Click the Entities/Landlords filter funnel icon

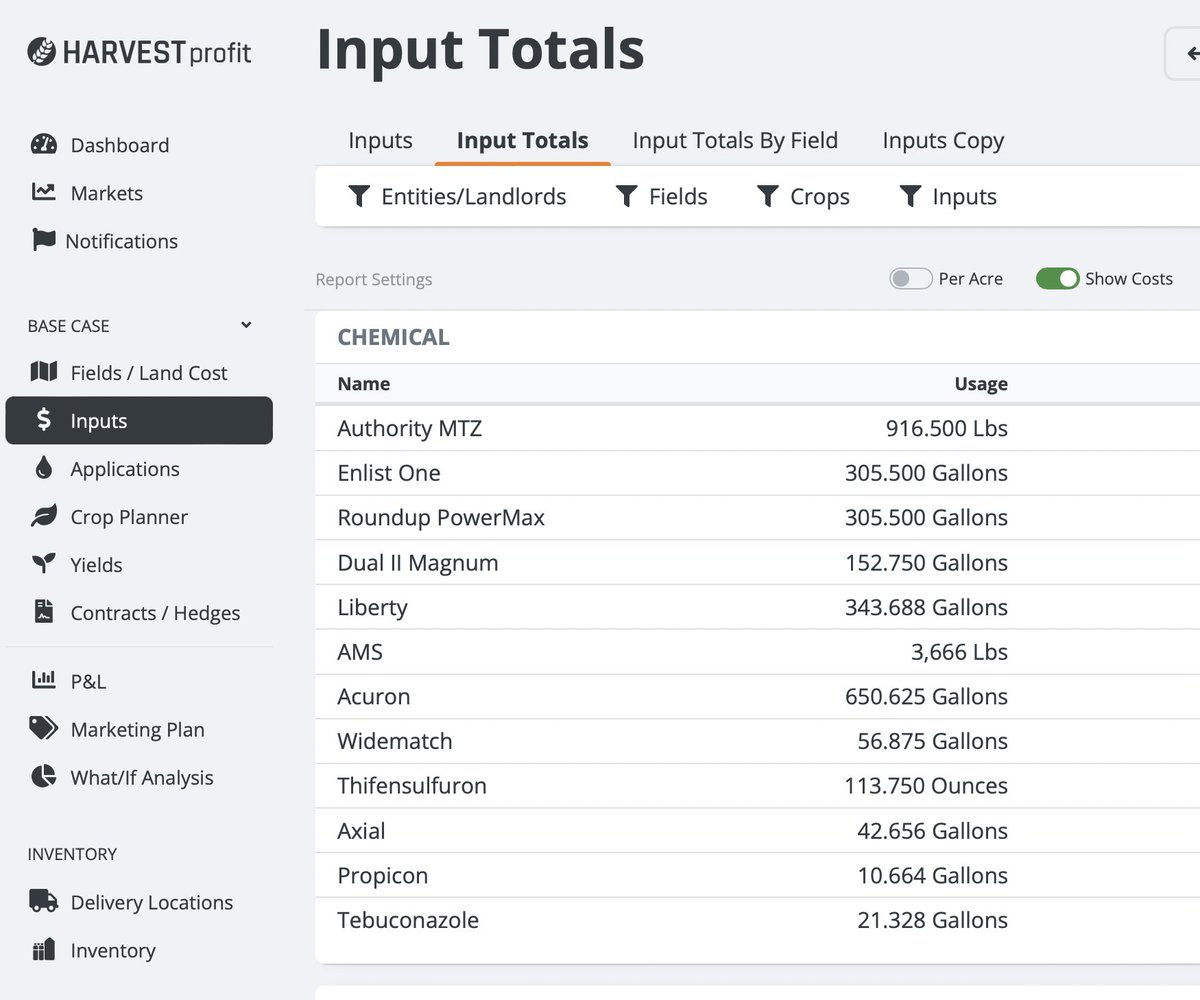(x=359, y=196)
